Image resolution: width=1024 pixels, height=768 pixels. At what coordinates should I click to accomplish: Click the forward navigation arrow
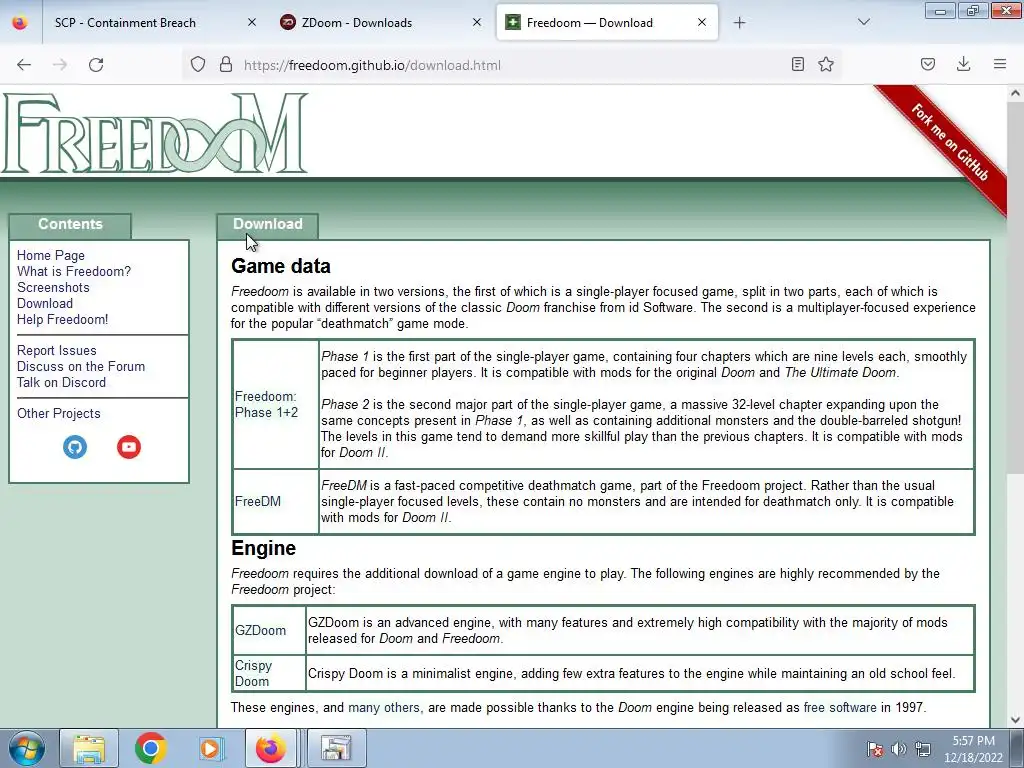[x=60, y=65]
